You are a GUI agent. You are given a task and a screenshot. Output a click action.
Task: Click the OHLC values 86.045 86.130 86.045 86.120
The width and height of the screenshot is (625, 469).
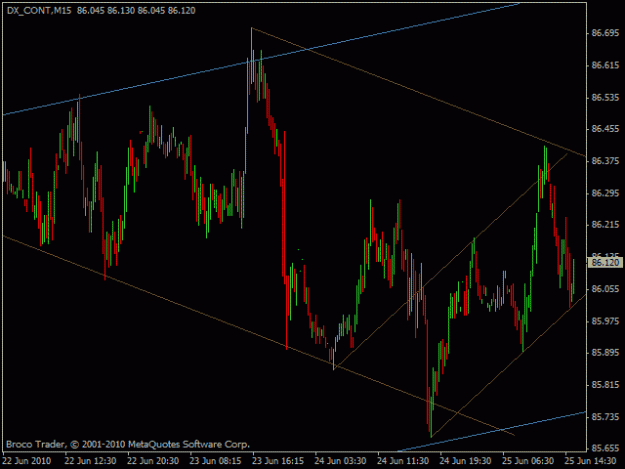click(136, 11)
